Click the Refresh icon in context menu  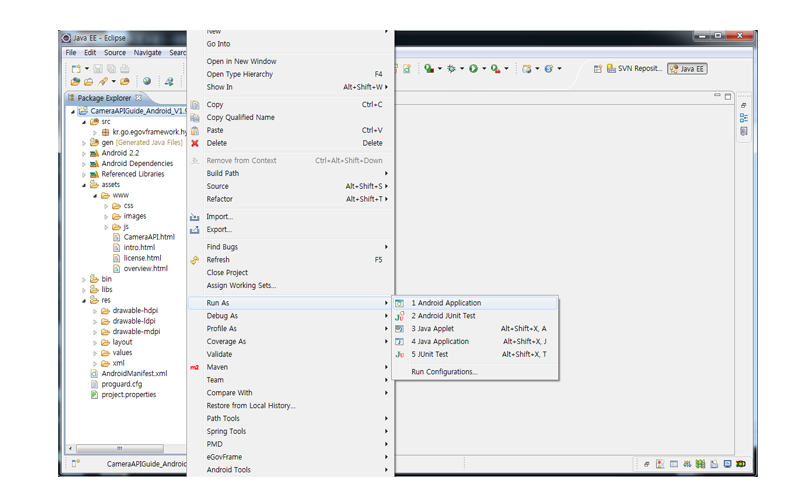tap(195, 260)
